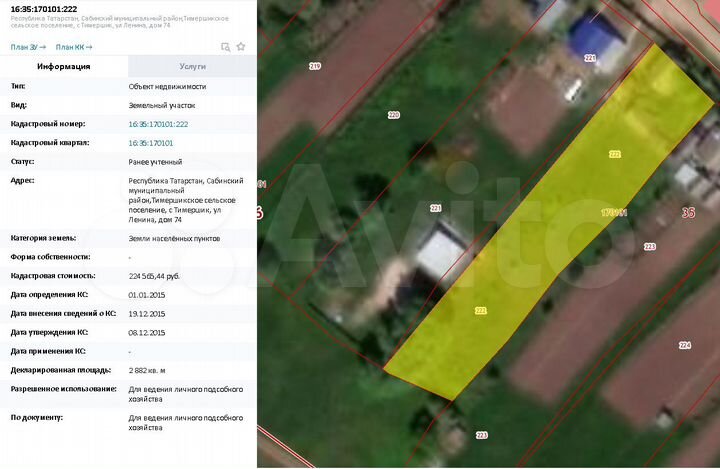Add parcel to favorites with star icon
Screen dimensions: 720x469
coord(241,47)
